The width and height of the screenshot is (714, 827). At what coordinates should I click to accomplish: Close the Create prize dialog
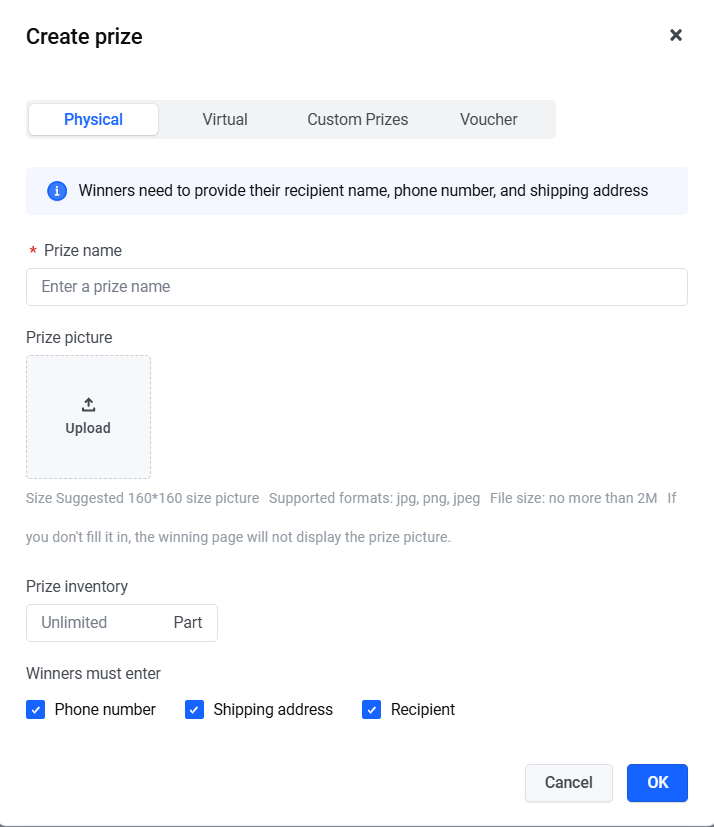[x=676, y=35]
